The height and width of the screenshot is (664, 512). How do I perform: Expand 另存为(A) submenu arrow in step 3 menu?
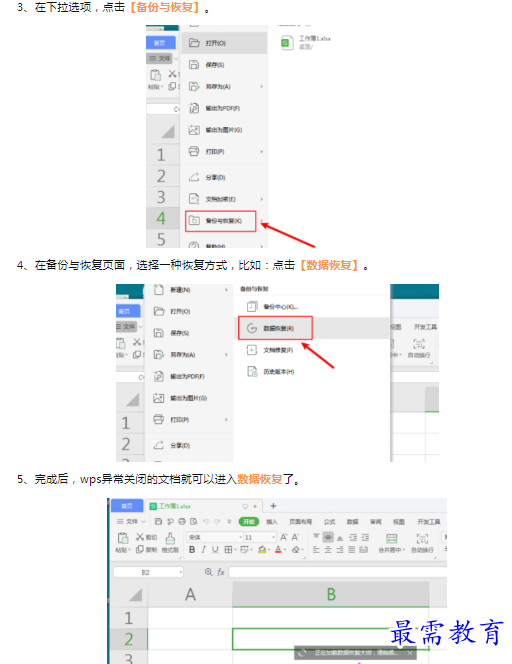coord(261,86)
